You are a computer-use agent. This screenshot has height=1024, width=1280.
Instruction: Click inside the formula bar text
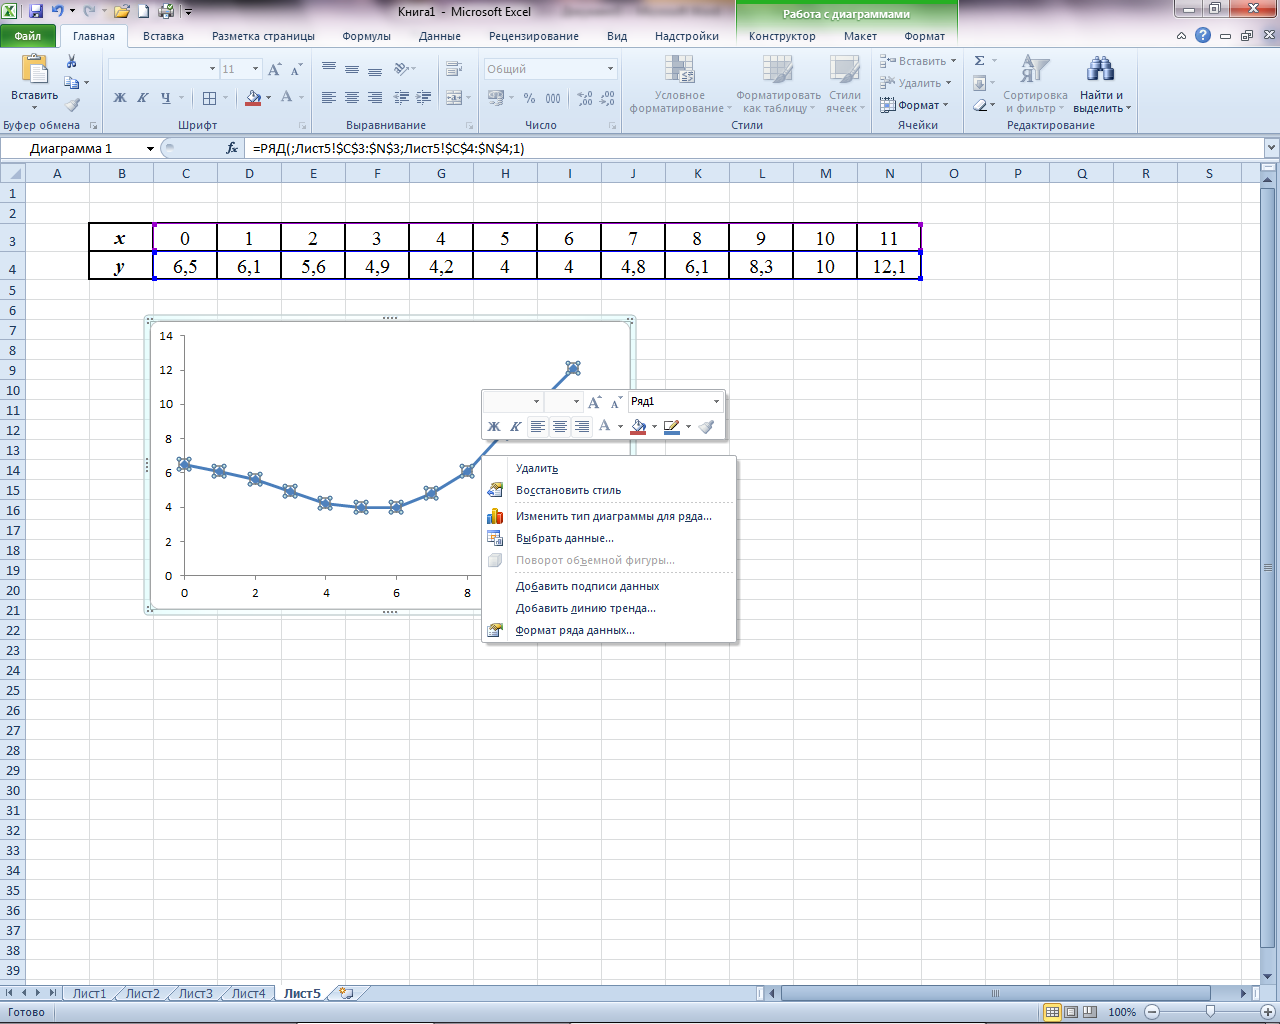click(388, 148)
